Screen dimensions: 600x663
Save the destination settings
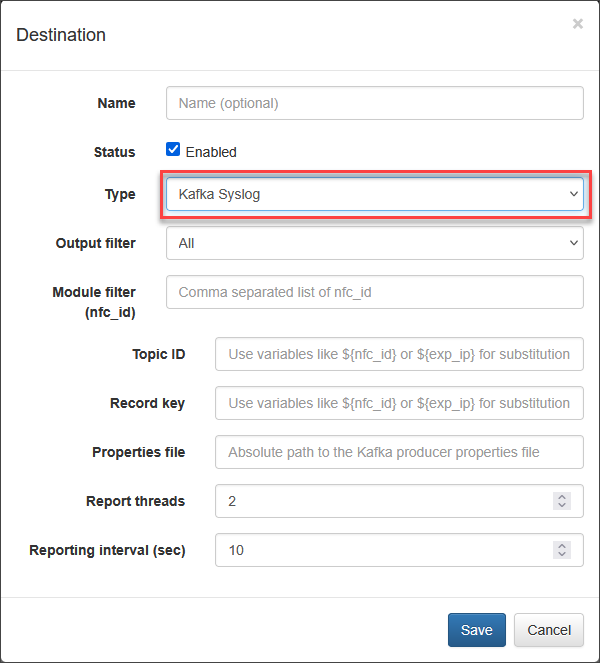(477, 630)
